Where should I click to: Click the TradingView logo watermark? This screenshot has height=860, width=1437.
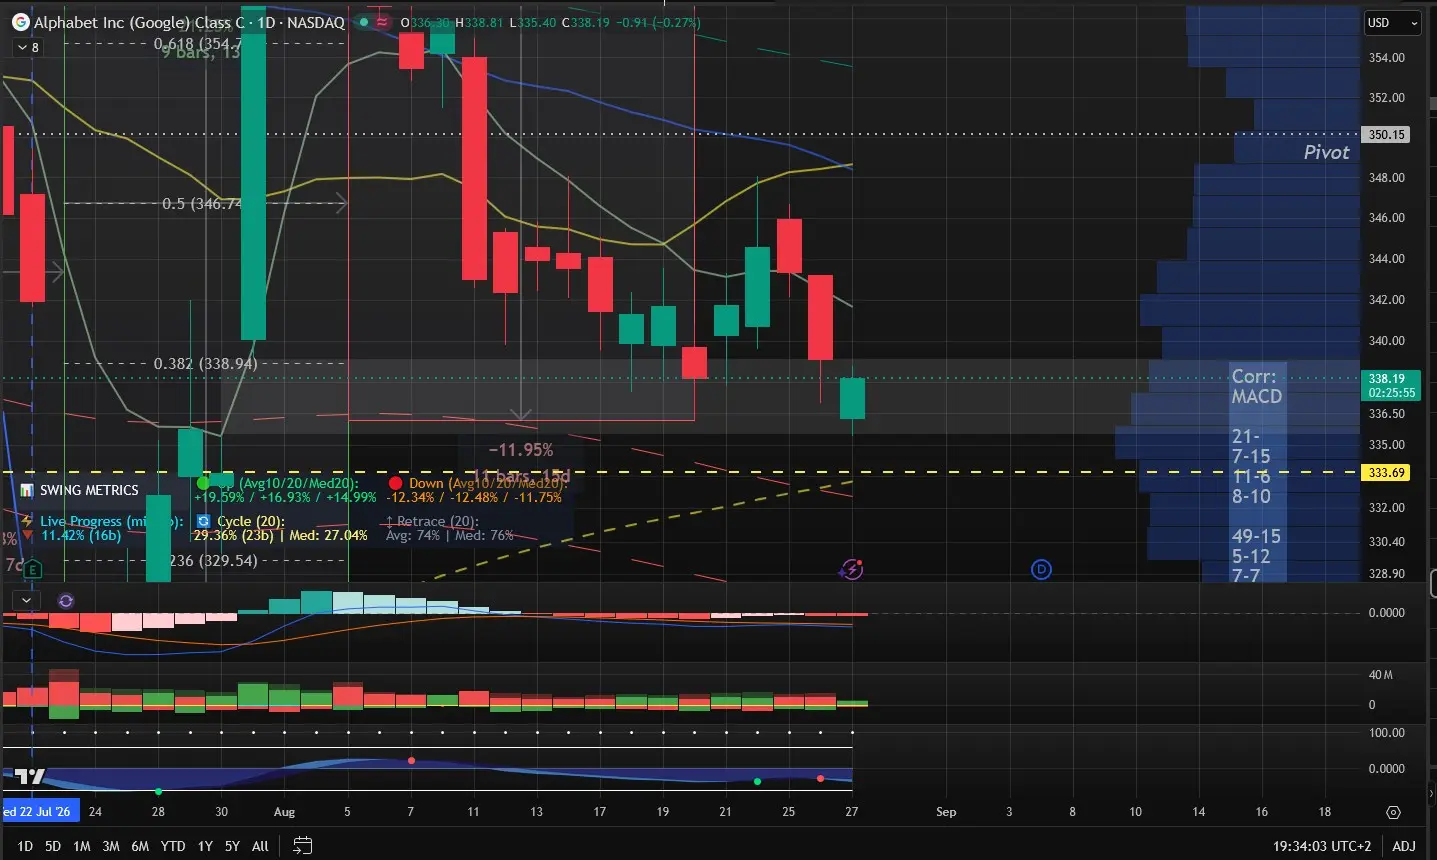[30, 777]
